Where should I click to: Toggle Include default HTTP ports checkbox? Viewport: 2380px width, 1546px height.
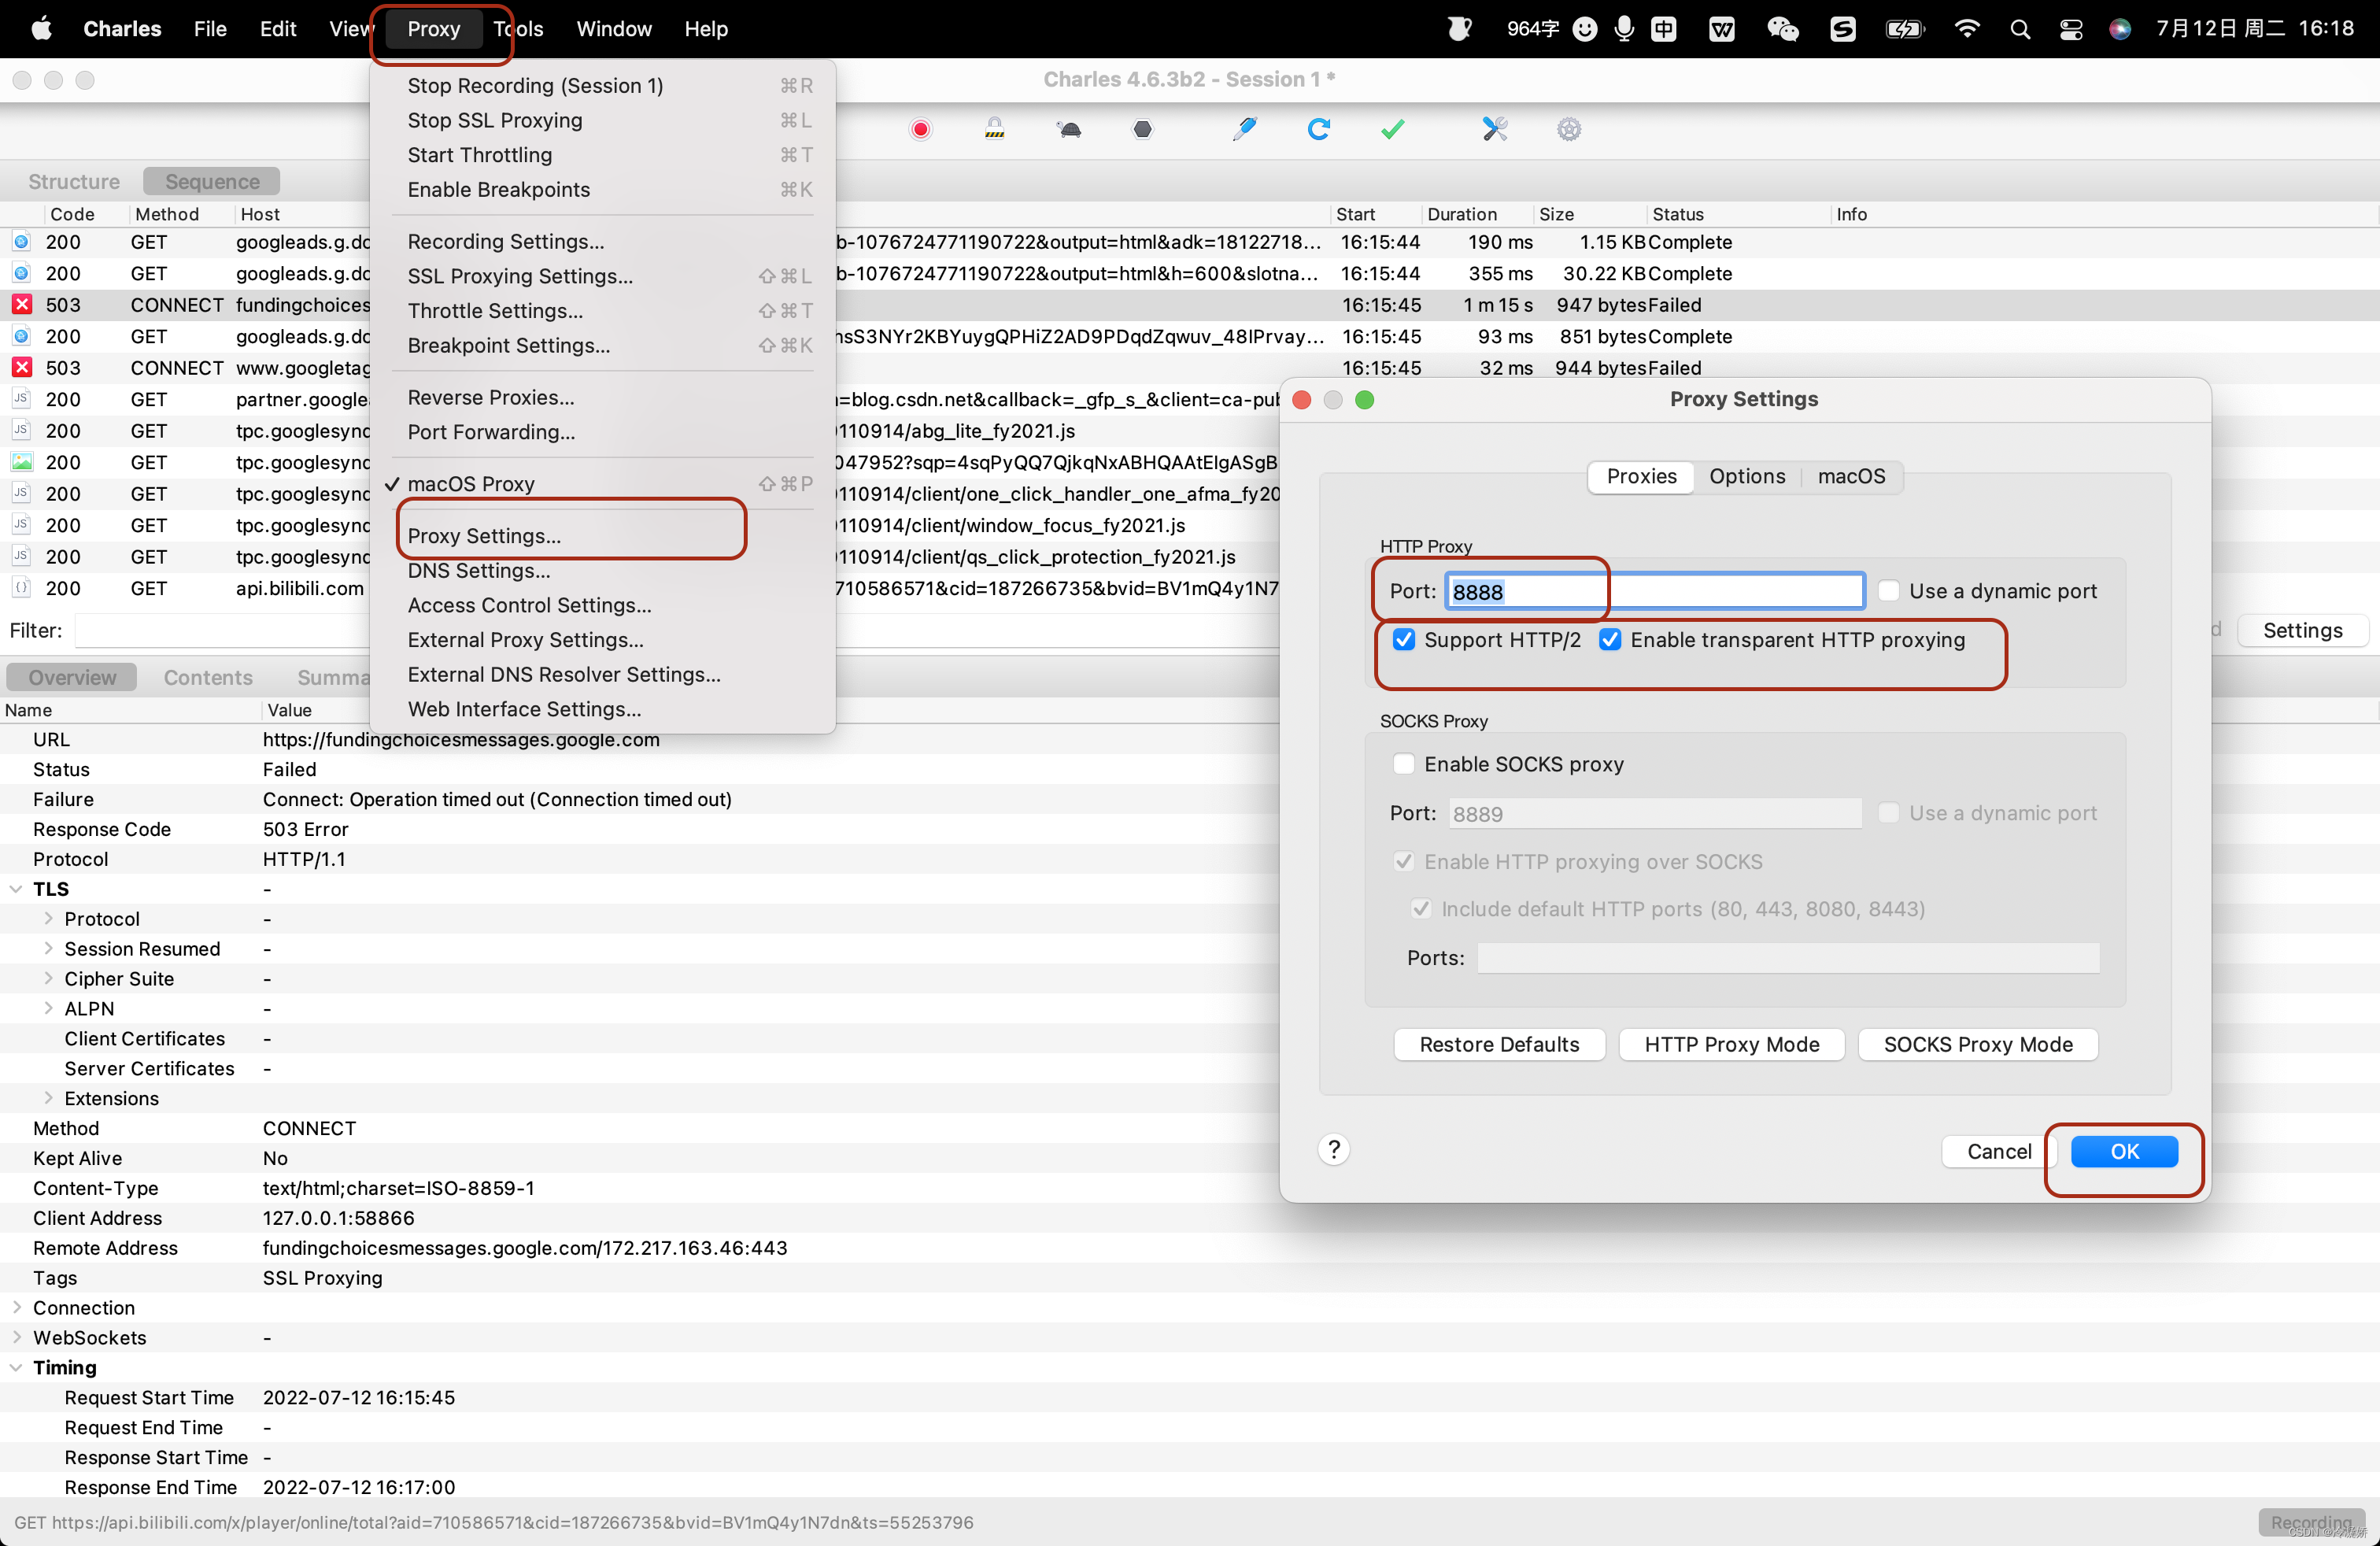[x=1421, y=909]
